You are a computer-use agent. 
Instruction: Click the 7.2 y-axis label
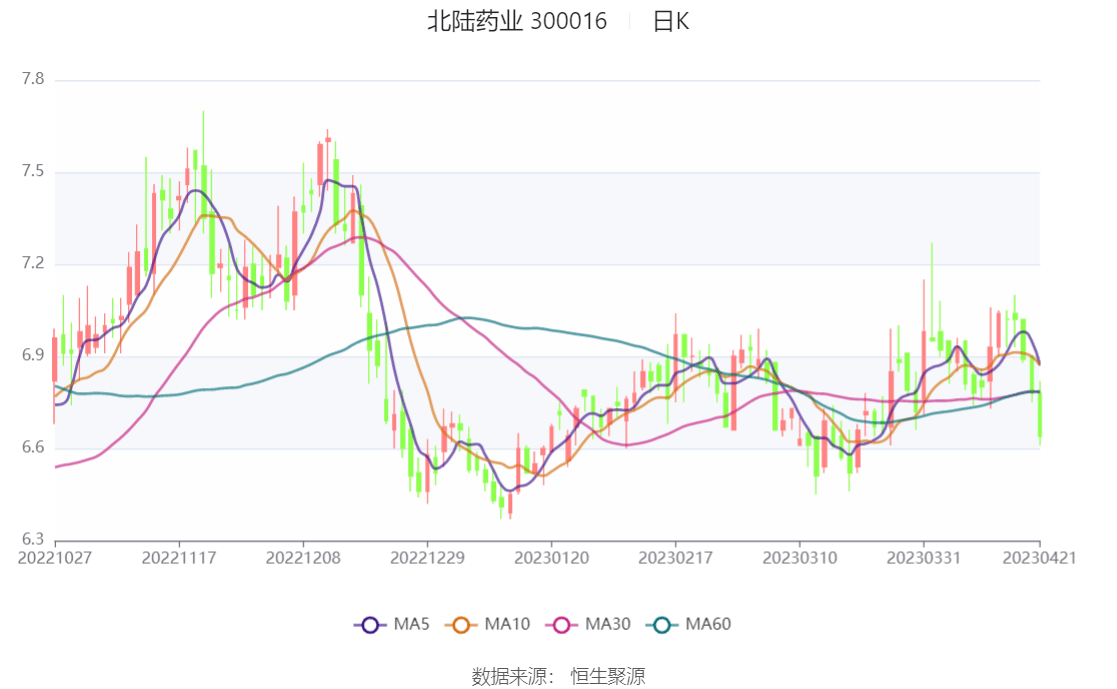point(33,263)
